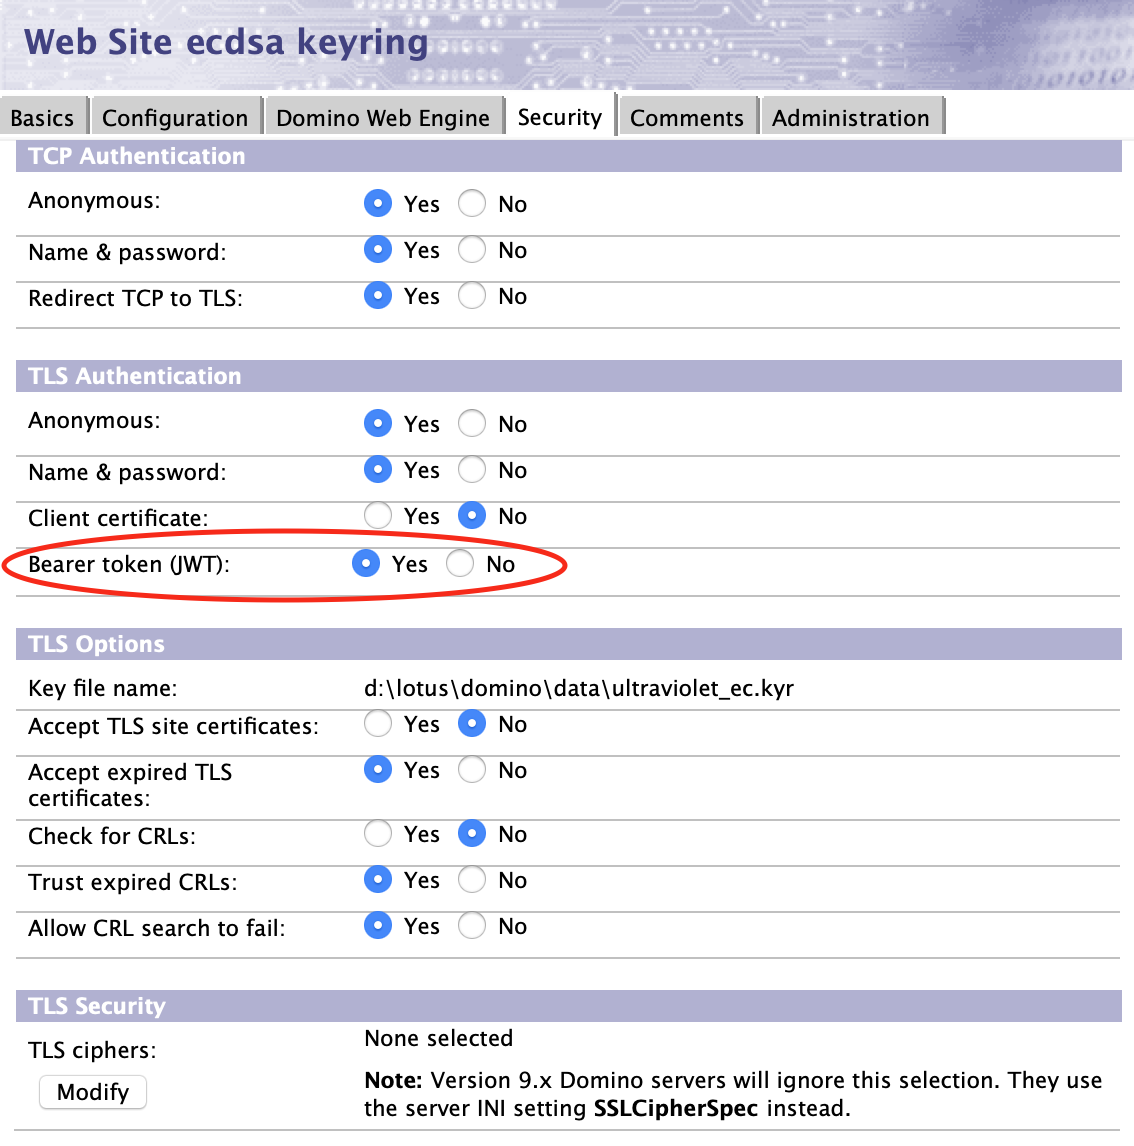Click the TCP Authentication section header

[x=568, y=156]
